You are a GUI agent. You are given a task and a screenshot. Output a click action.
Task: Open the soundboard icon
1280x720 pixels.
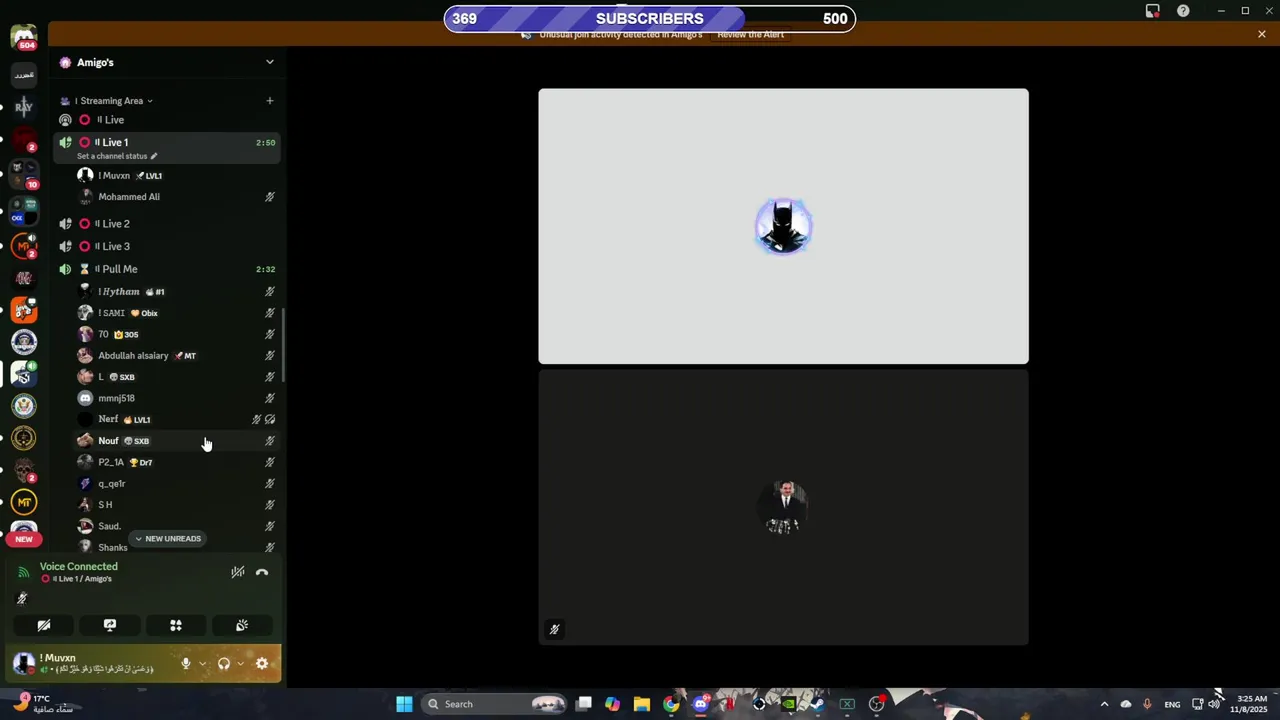242,625
